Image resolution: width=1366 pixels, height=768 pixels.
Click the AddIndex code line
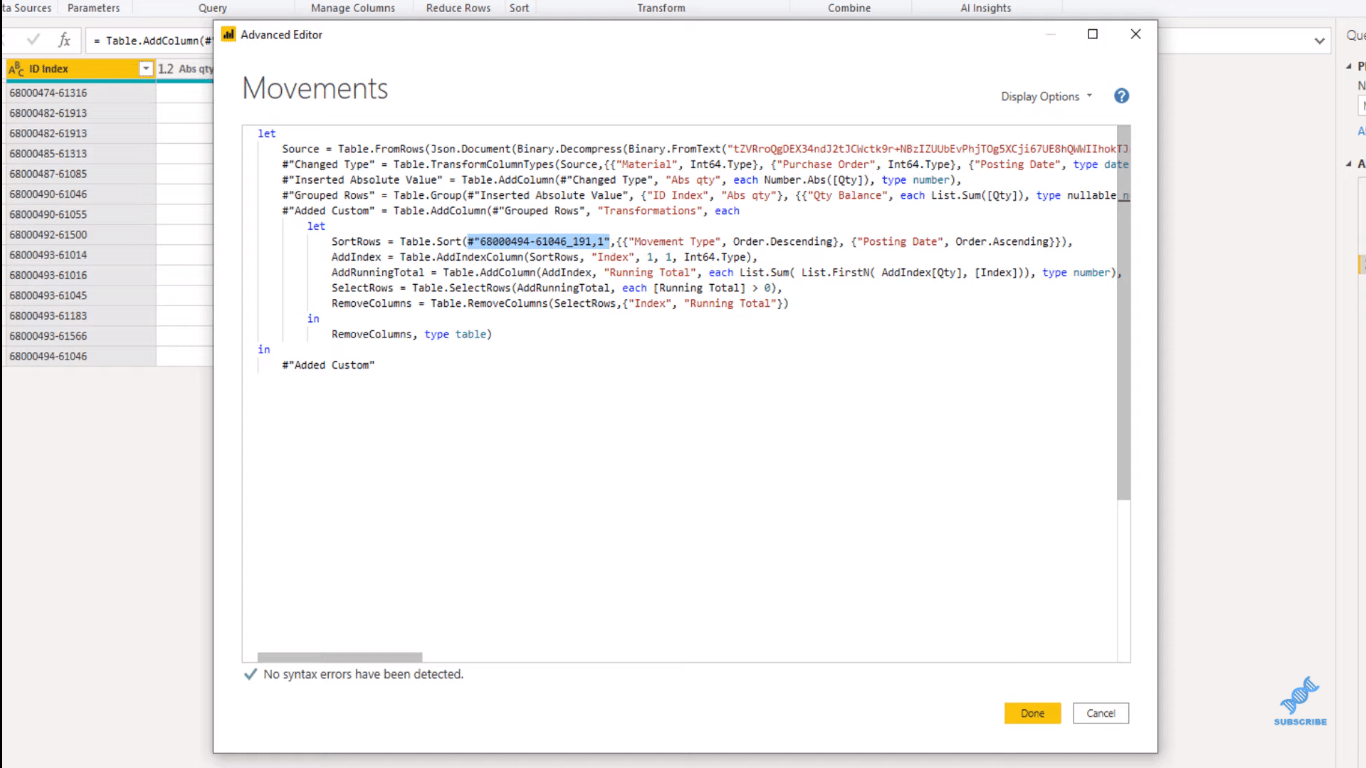545,257
